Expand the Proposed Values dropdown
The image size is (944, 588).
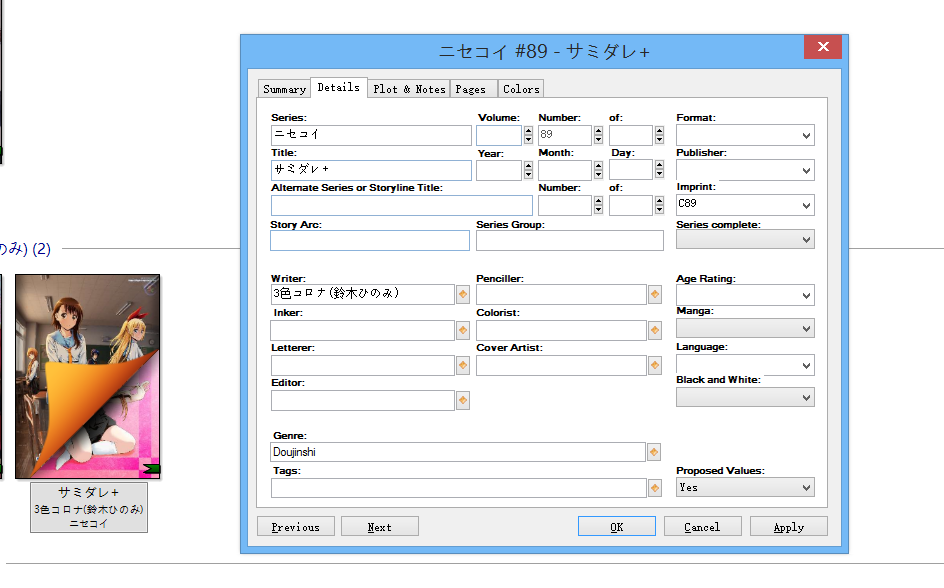[805, 488]
